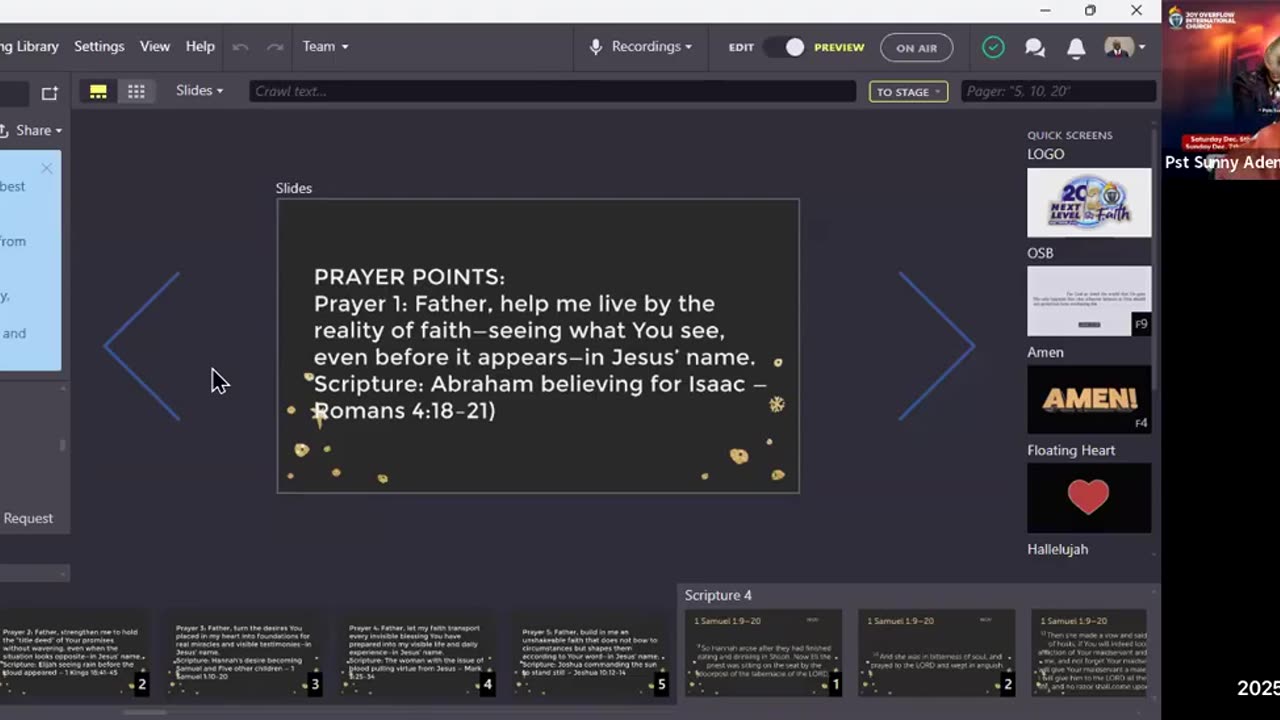Open the Help menu
Screen dimensions: 1280x720
click(200, 46)
